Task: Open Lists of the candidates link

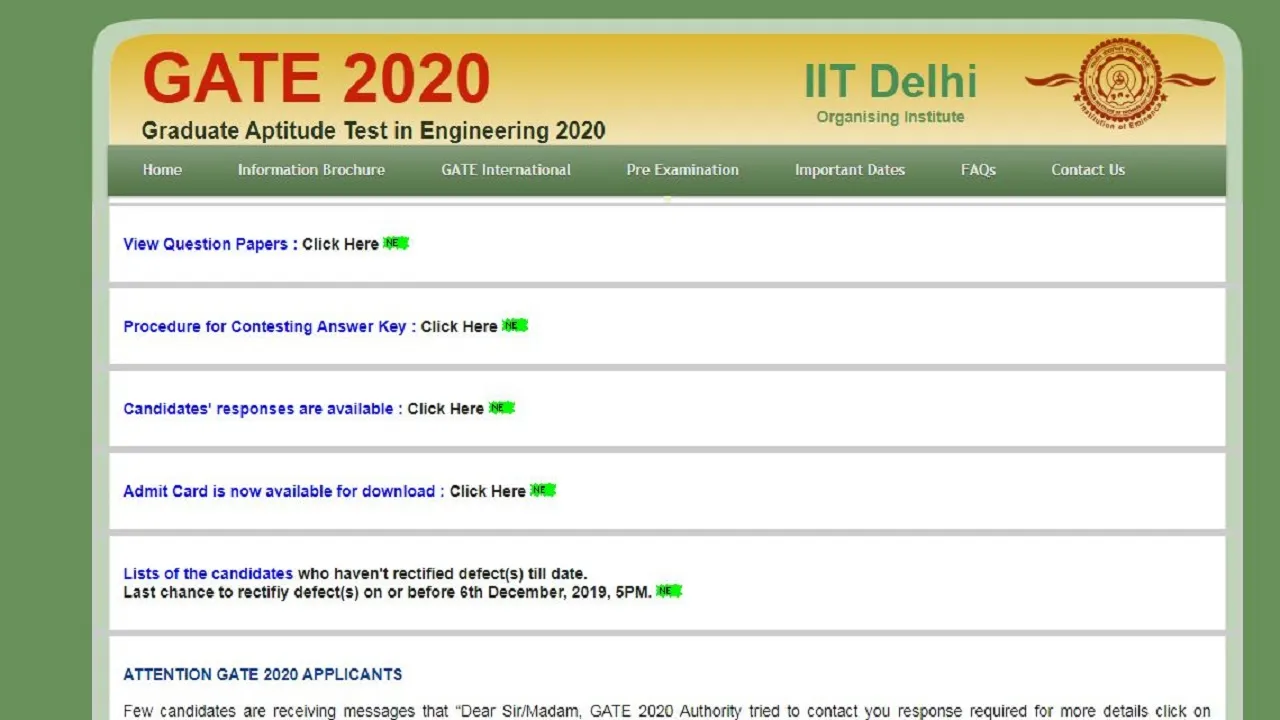Action: pos(208,574)
